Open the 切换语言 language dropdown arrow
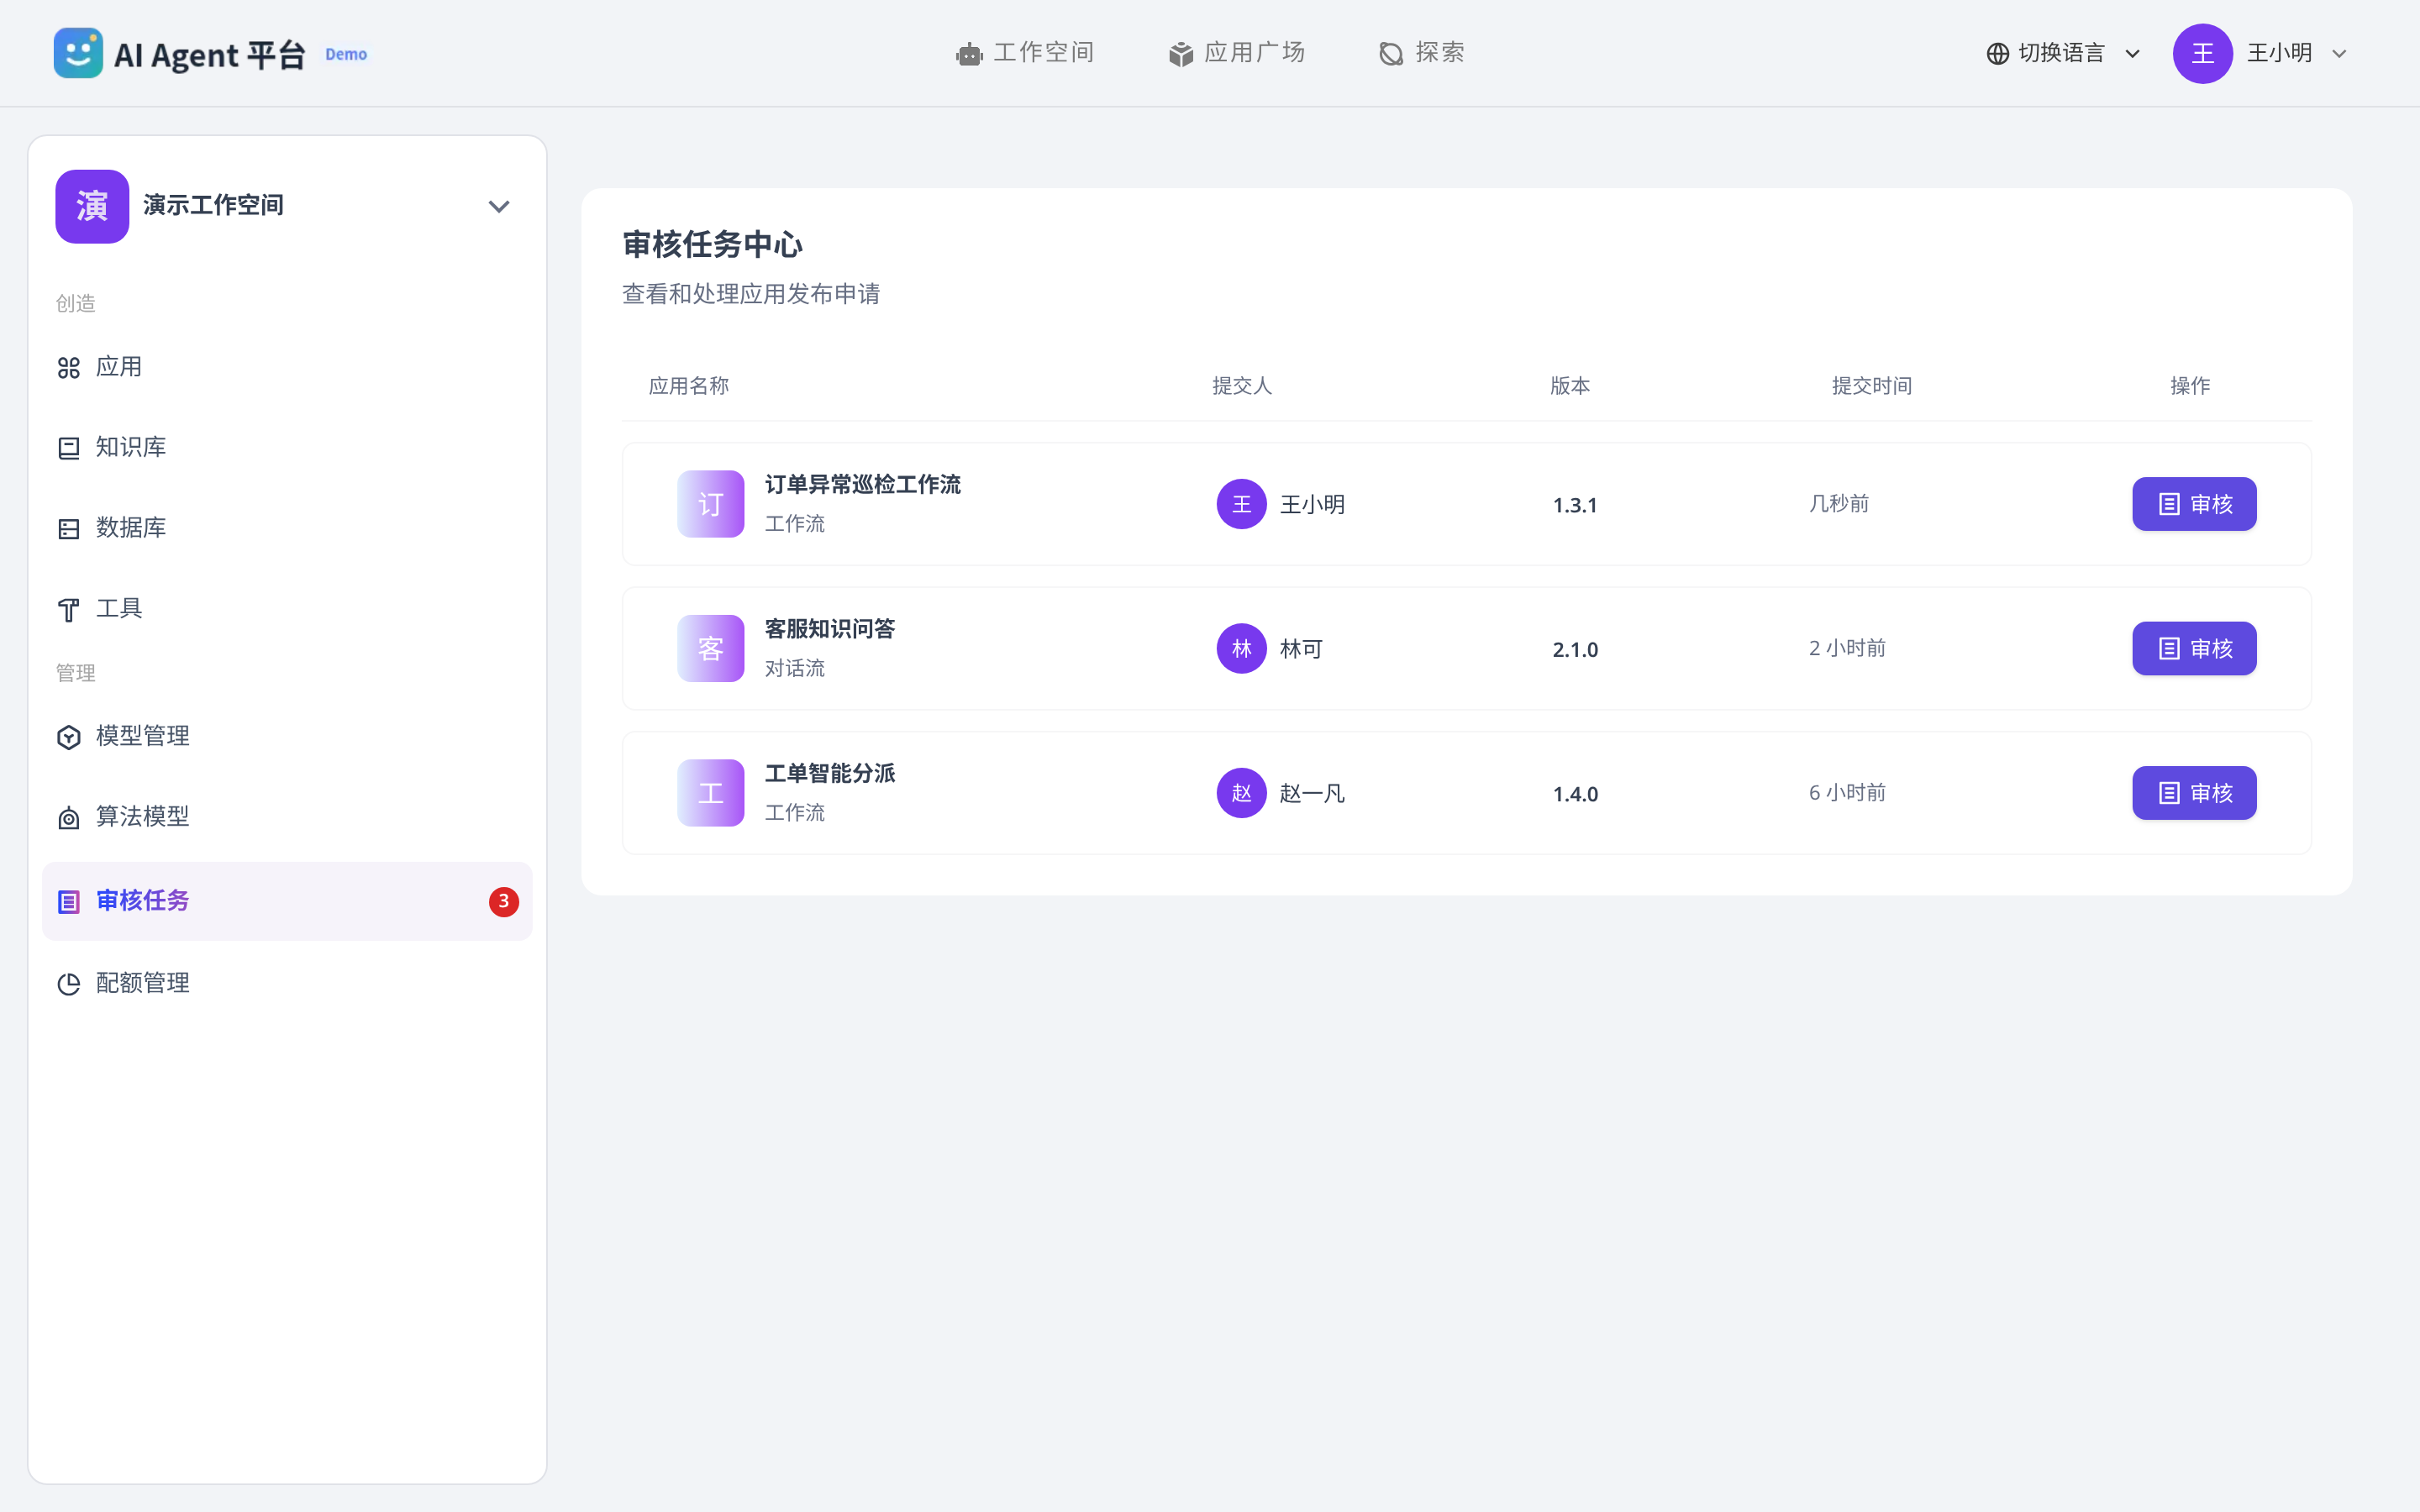Viewport: 2420px width, 1512px height. (2132, 54)
